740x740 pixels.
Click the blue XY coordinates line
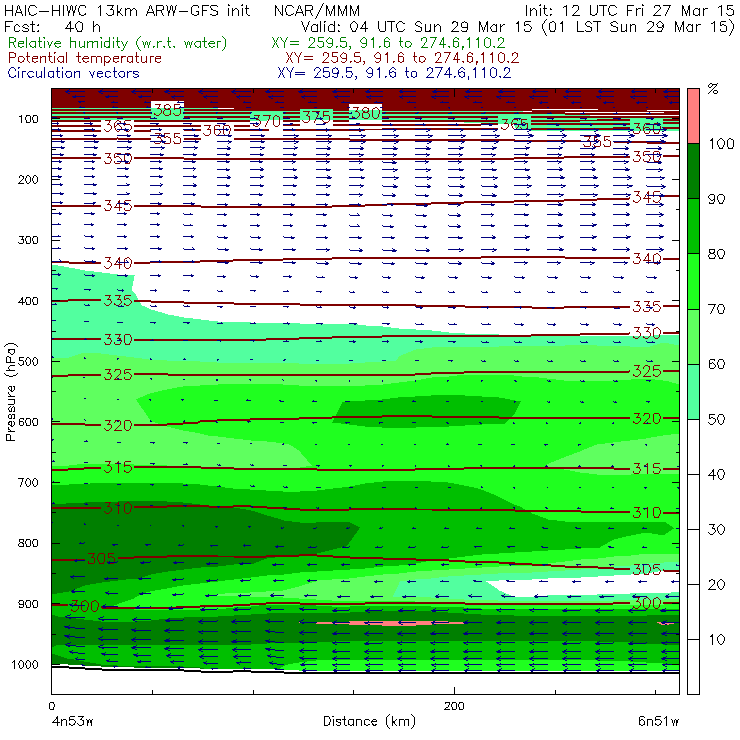[x=394, y=73]
